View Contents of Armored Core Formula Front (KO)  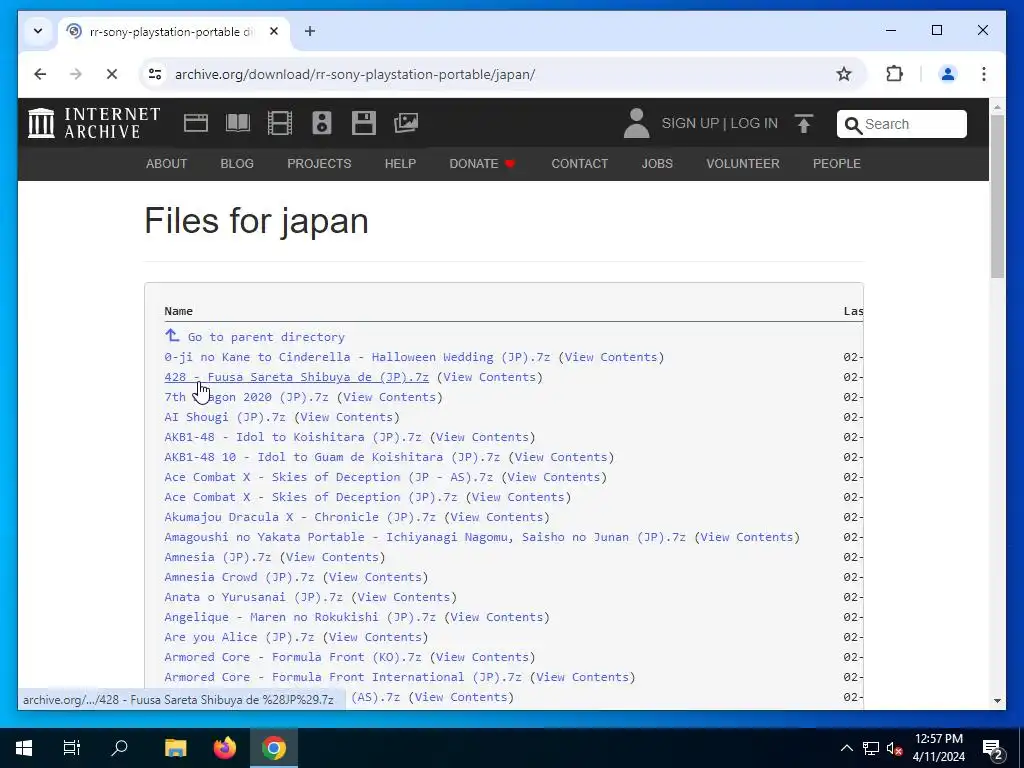(483, 657)
